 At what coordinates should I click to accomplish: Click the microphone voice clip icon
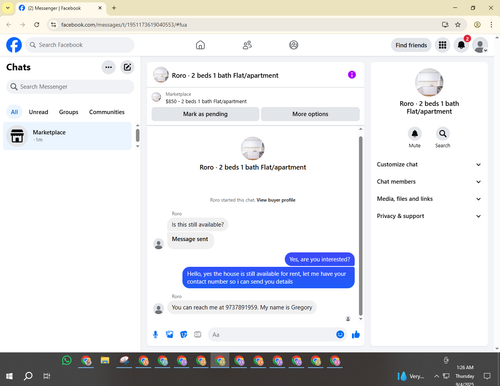tap(155, 334)
